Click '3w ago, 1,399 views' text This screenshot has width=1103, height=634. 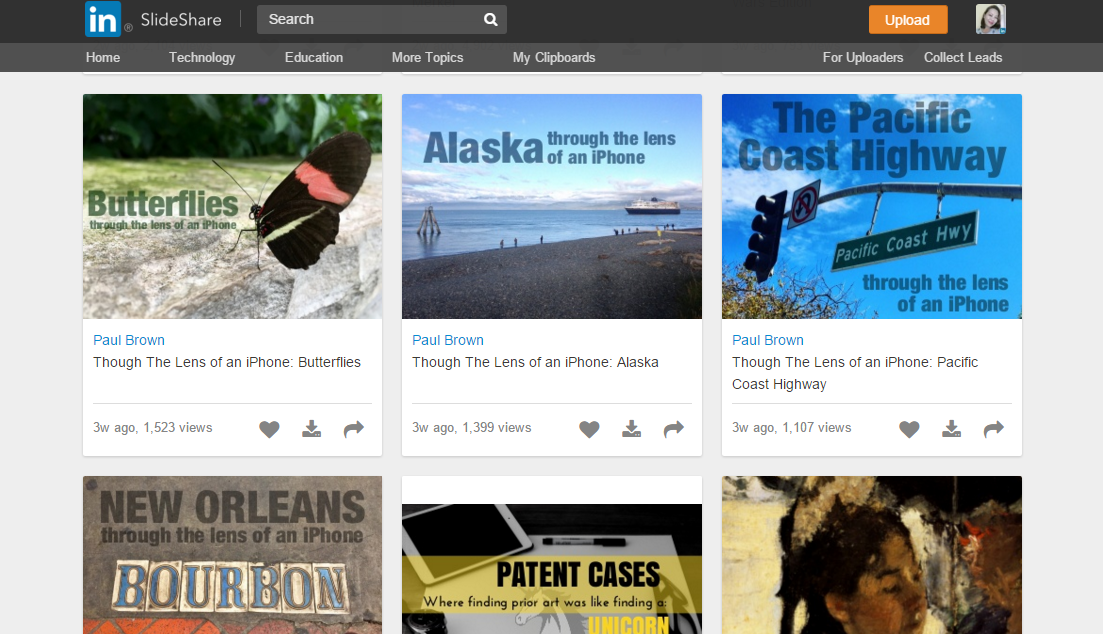click(471, 428)
